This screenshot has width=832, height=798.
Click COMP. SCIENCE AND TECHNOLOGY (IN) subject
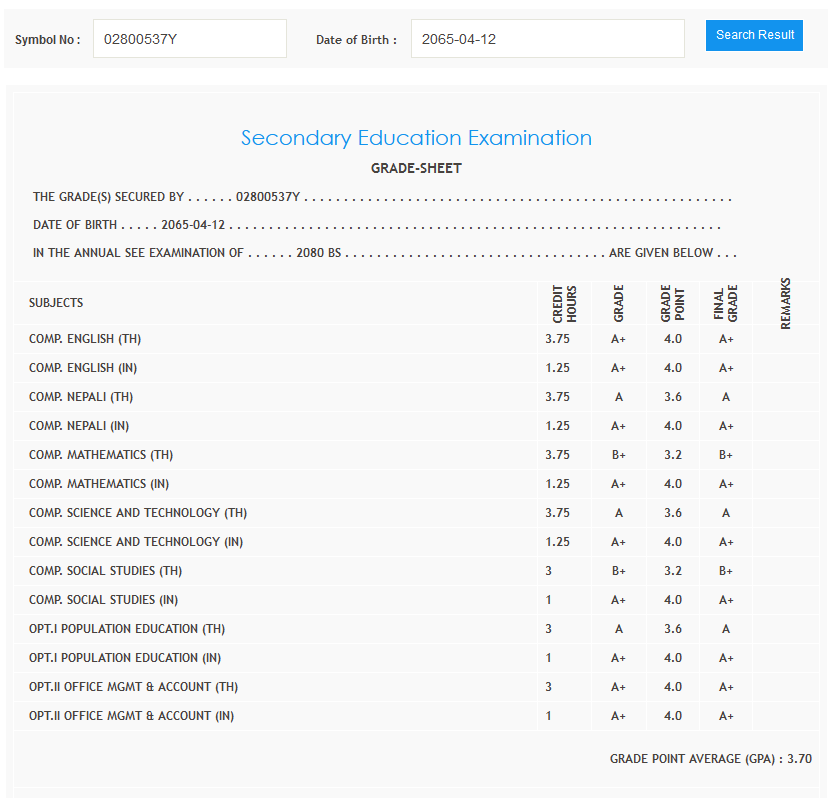coord(136,542)
